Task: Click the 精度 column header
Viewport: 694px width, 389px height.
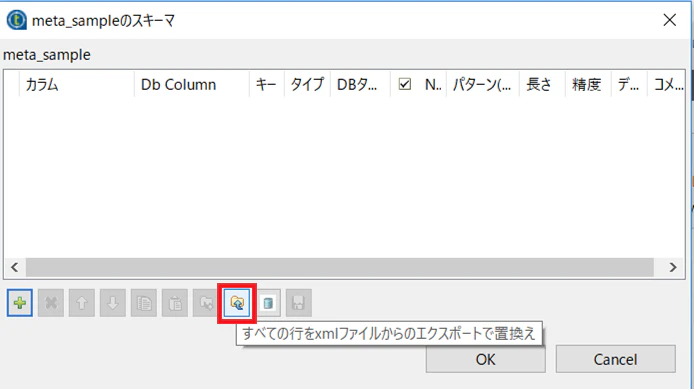Action: coord(588,84)
